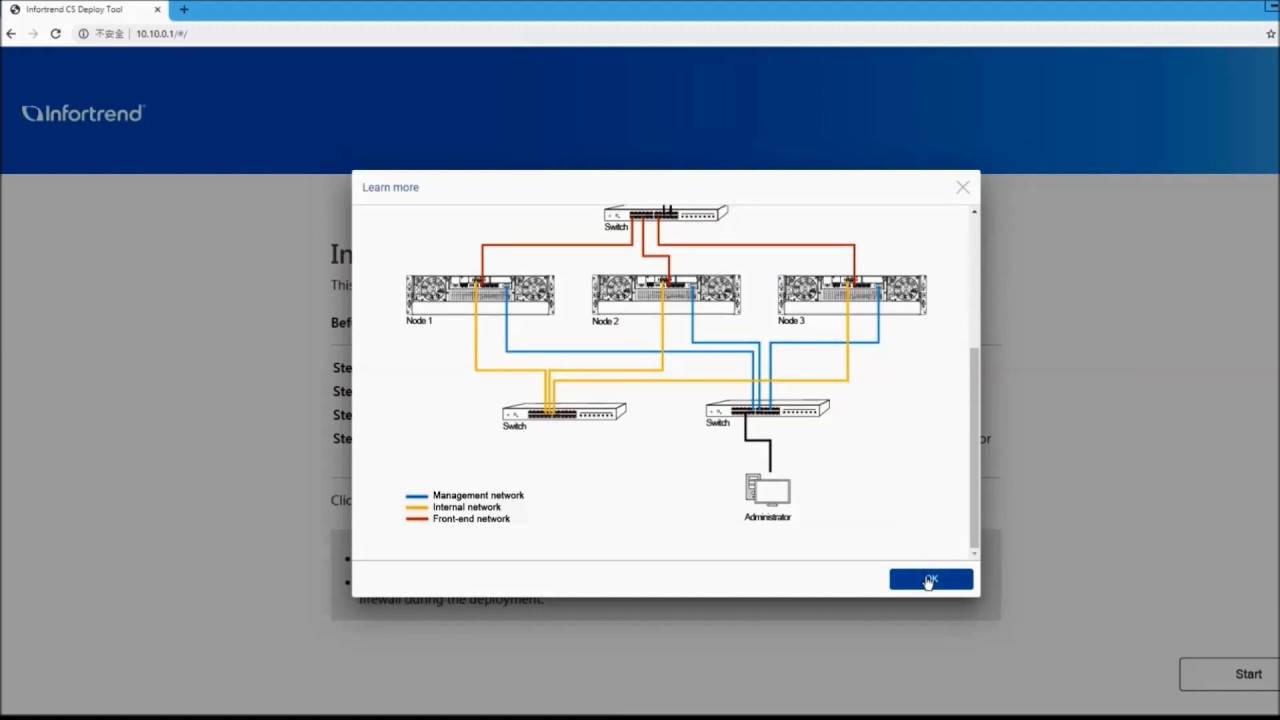The image size is (1280, 720).
Task: Click the Front-end network legend label
Action: 471,519
